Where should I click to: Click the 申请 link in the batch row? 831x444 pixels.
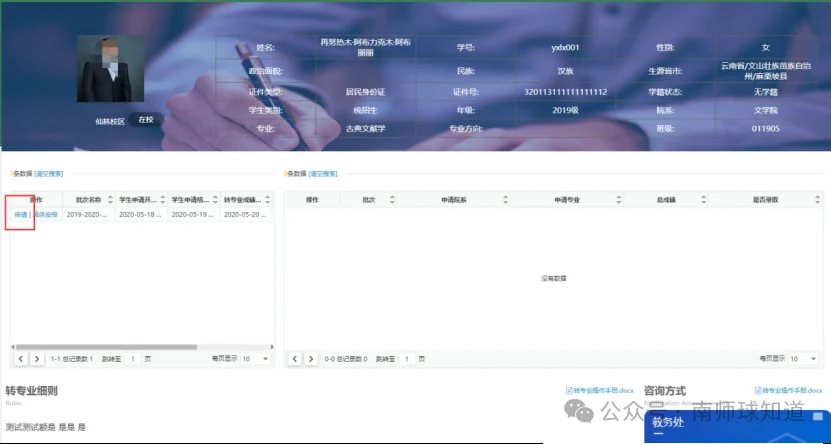tap(21, 215)
